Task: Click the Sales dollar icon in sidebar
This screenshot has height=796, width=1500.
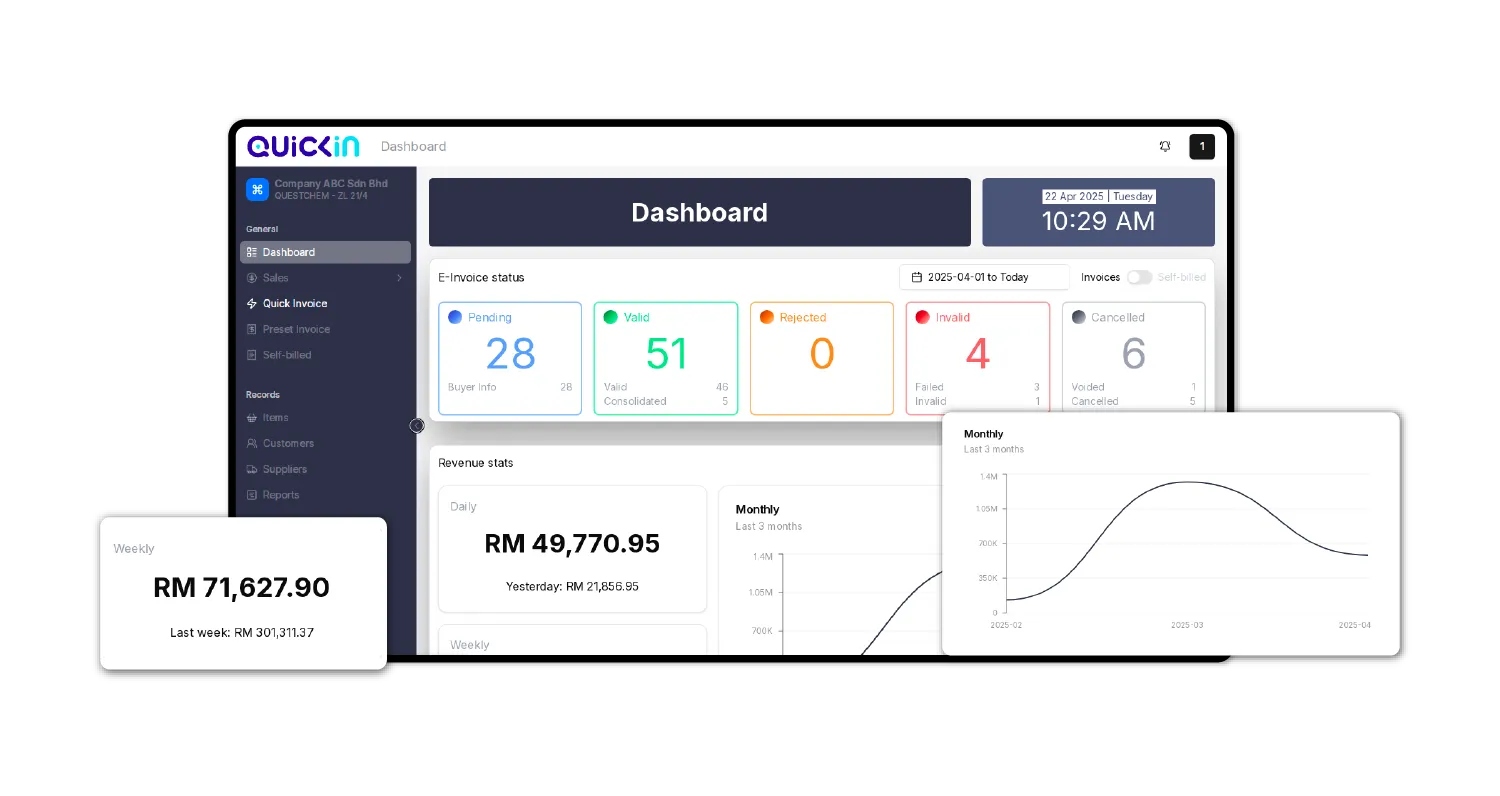Action: point(252,277)
